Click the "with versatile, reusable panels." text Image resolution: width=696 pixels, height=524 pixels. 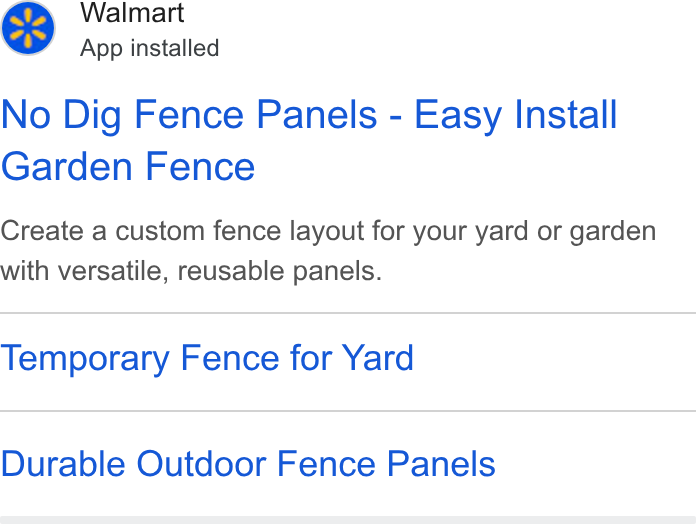click(191, 271)
